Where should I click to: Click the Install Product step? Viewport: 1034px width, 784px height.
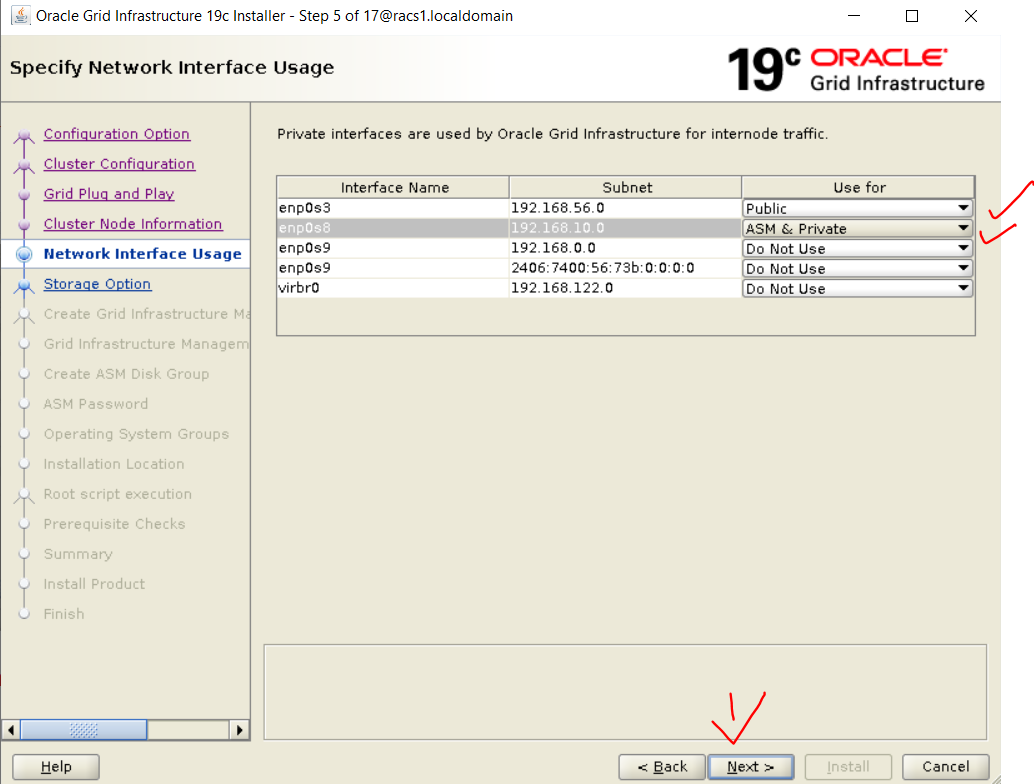94,584
